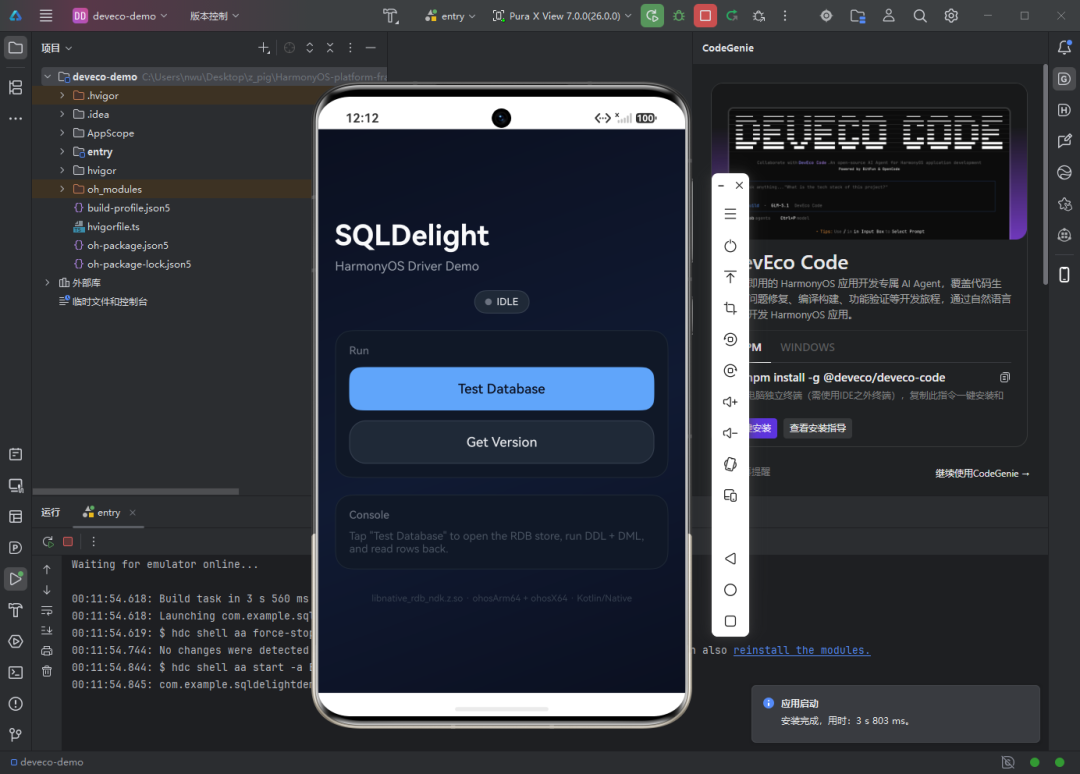Open the 版本控制 dropdown
The height and width of the screenshot is (774, 1080).
[x=214, y=16]
